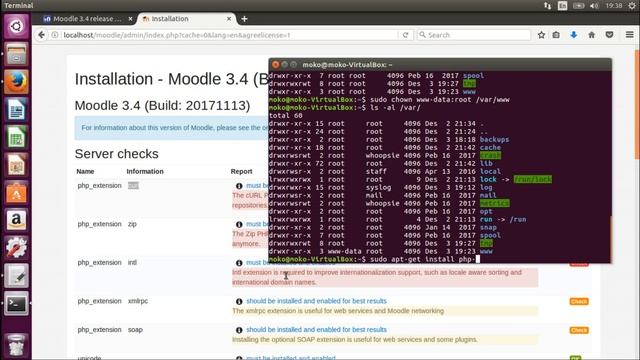Click terminal title moko@moko-VirtualBox
Image resolution: width=640 pixels, height=360 pixels.
tap(347, 64)
